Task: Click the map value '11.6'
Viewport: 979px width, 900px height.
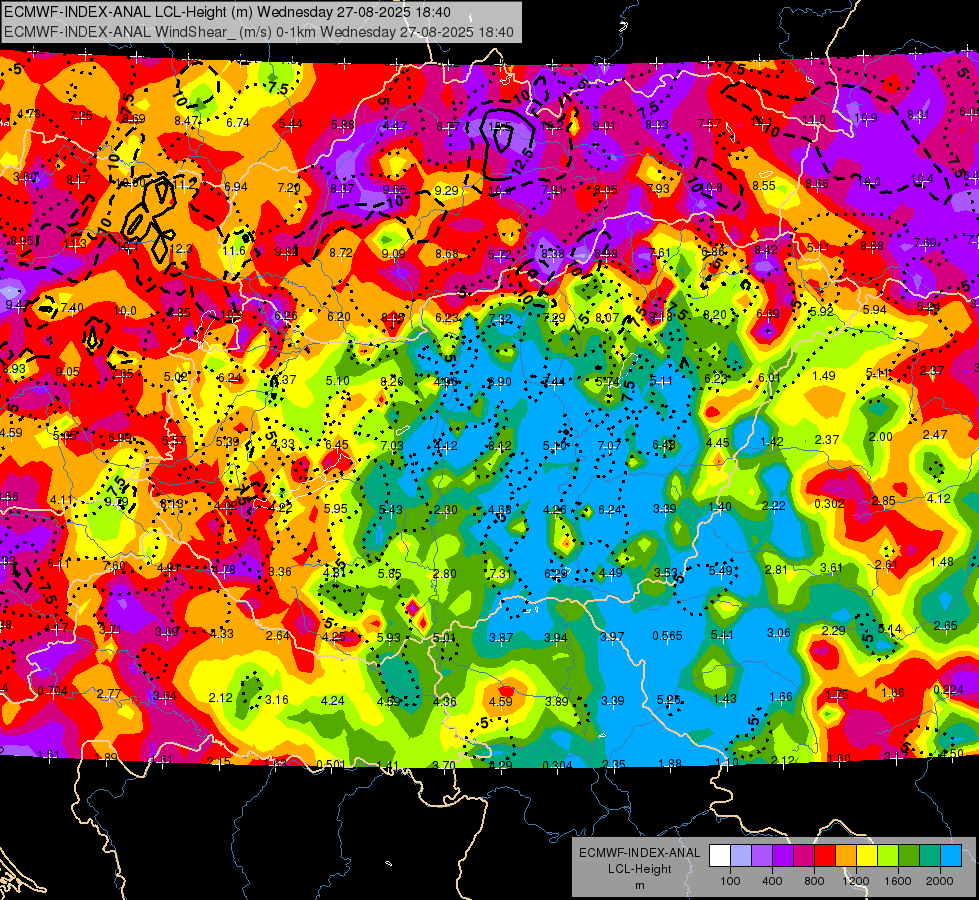Action: coord(234,251)
